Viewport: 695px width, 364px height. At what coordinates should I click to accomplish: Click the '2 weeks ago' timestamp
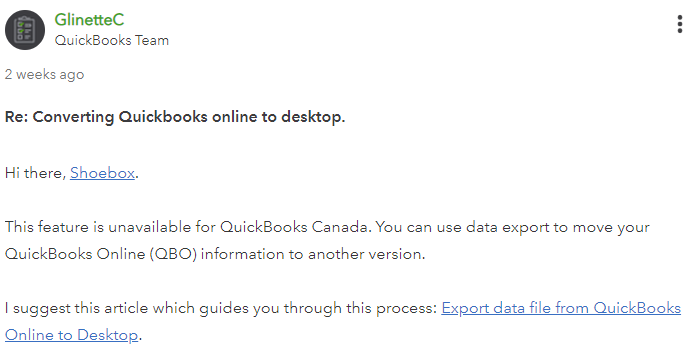point(44,74)
